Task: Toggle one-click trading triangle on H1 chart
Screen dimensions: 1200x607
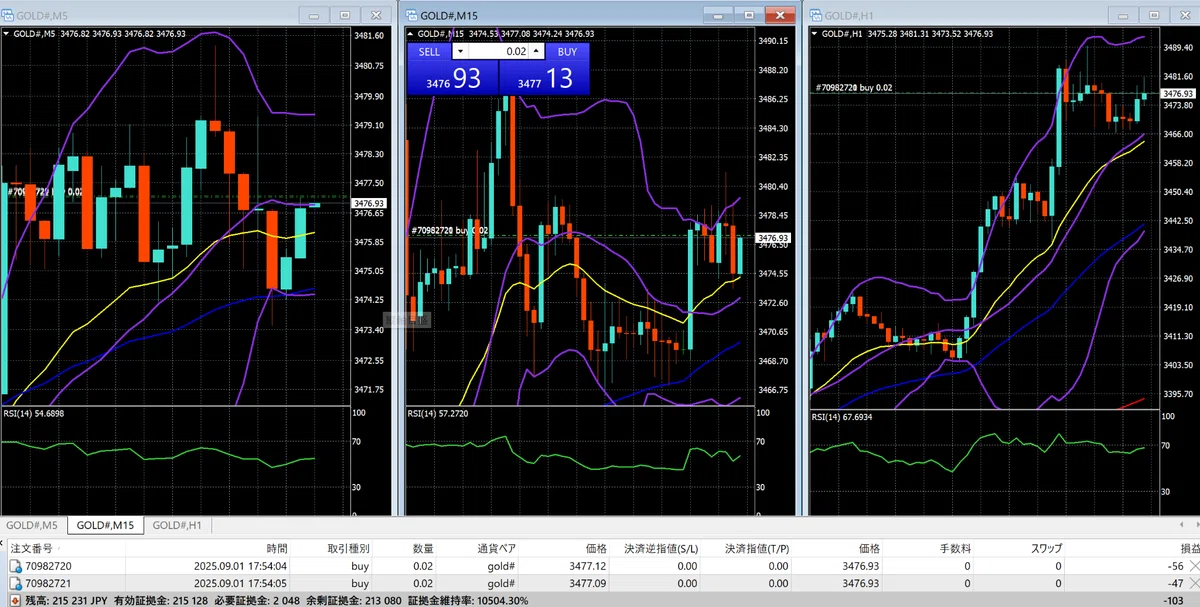Action: 816,33
